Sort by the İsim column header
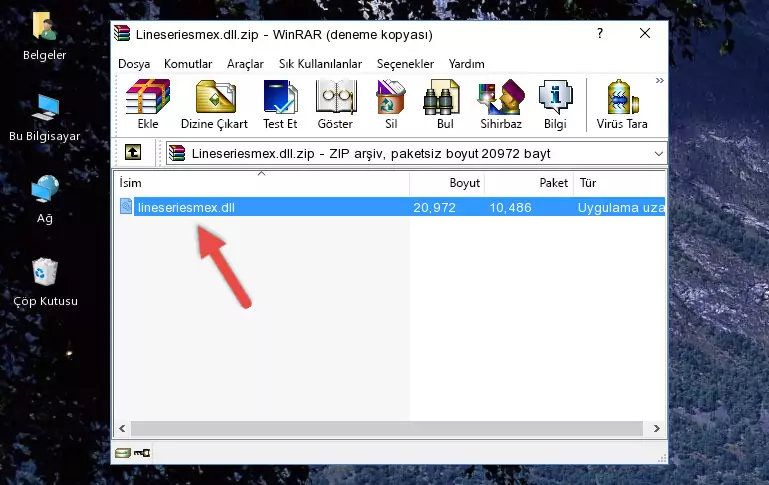 262,183
